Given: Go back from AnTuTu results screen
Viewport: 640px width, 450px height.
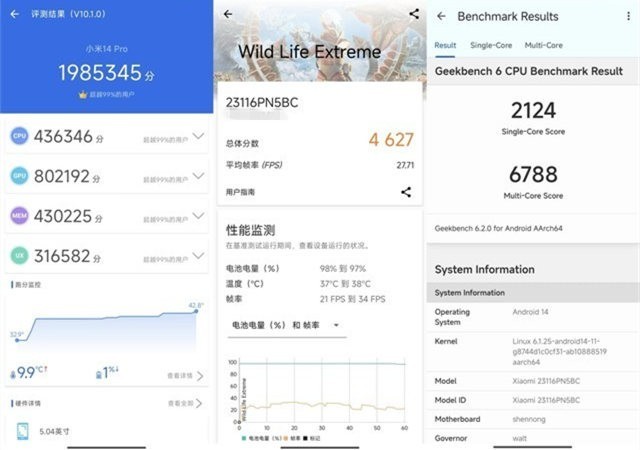Looking at the screenshot, I should tap(15, 14).
